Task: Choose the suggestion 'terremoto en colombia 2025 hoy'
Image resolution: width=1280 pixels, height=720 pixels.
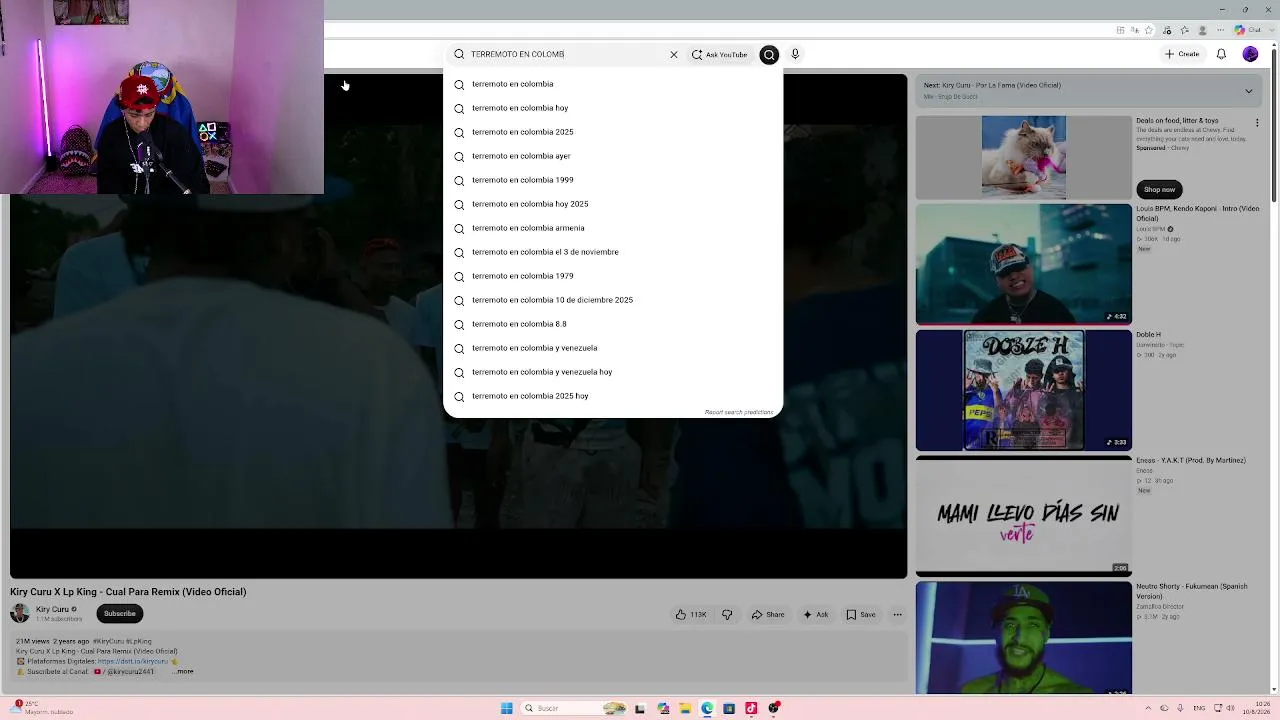Action: click(613, 396)
